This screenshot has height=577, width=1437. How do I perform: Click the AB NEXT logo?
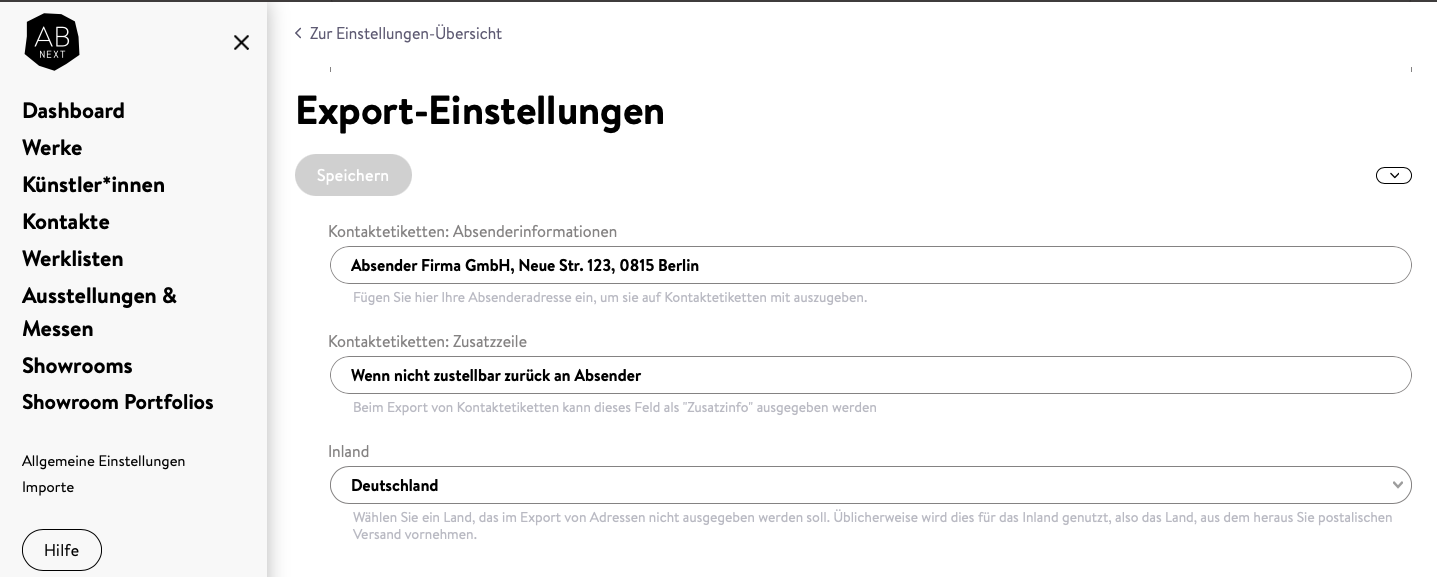52,42
